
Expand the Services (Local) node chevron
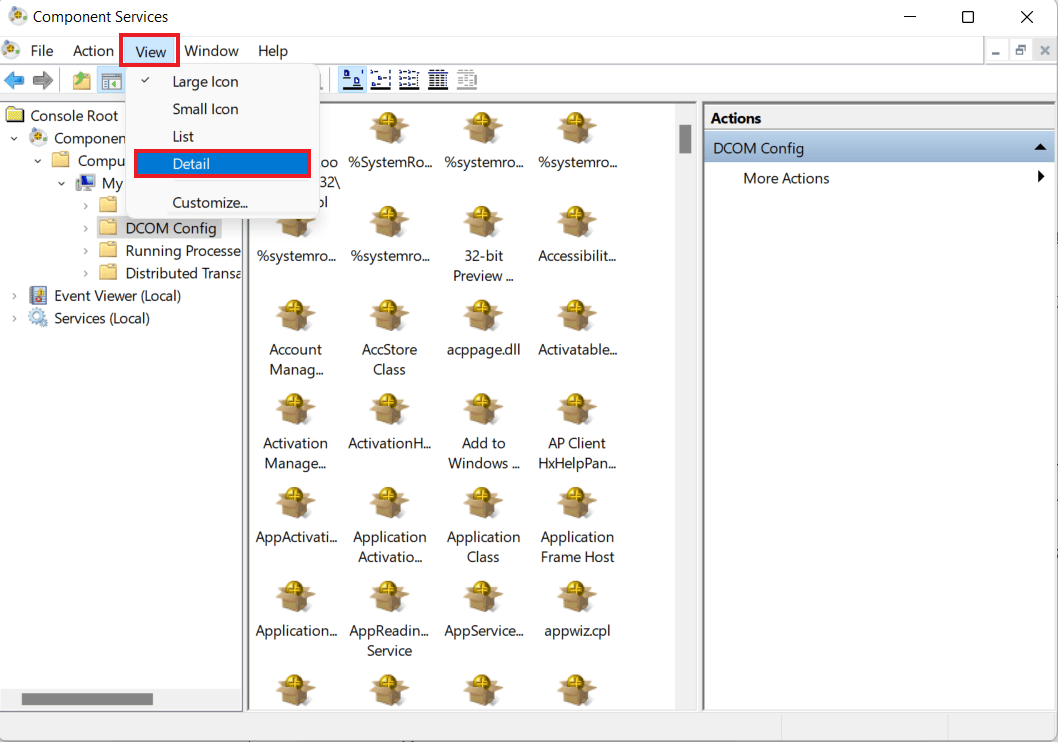point(14,318)
